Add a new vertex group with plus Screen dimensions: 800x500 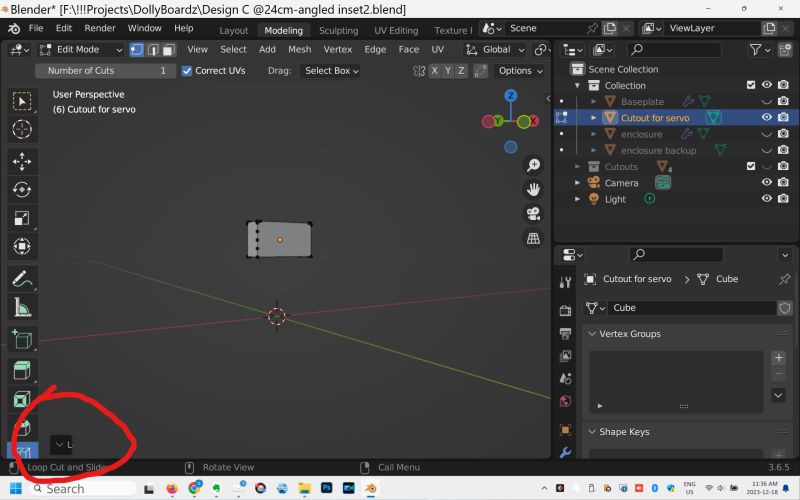click(x=778, y=358)
